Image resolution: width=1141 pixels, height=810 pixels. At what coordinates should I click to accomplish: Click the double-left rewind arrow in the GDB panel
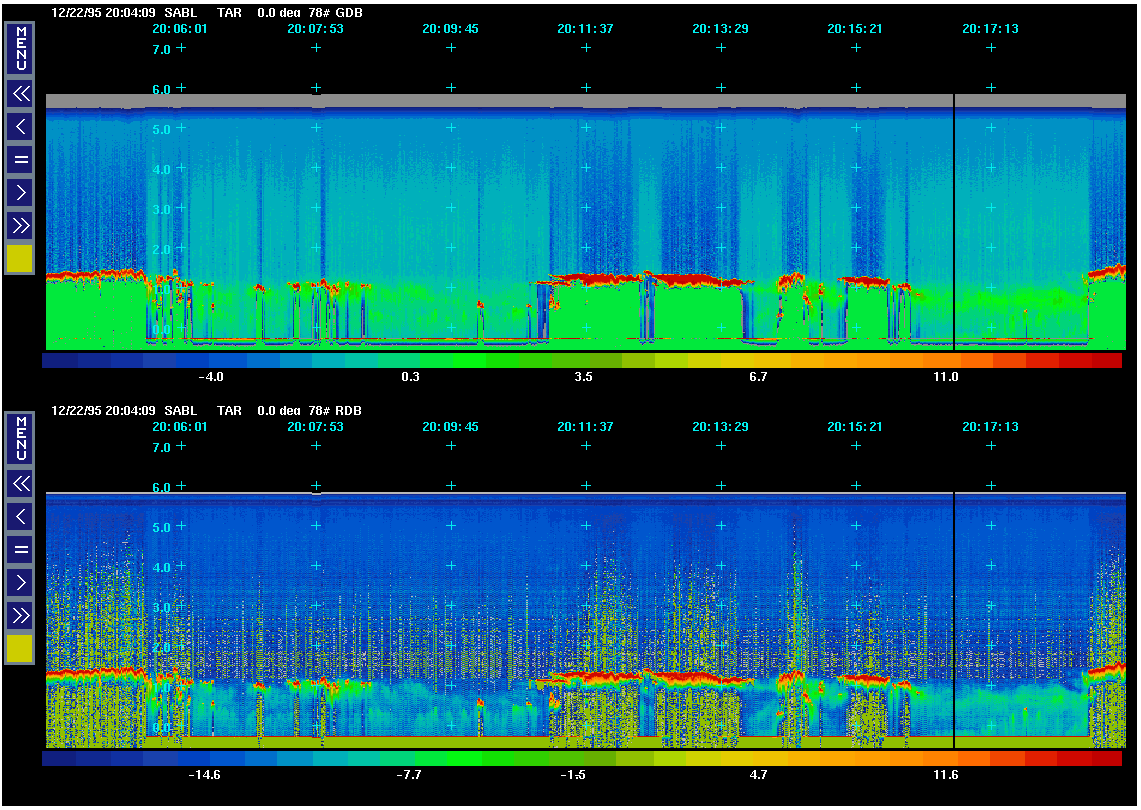click(20, 94)
